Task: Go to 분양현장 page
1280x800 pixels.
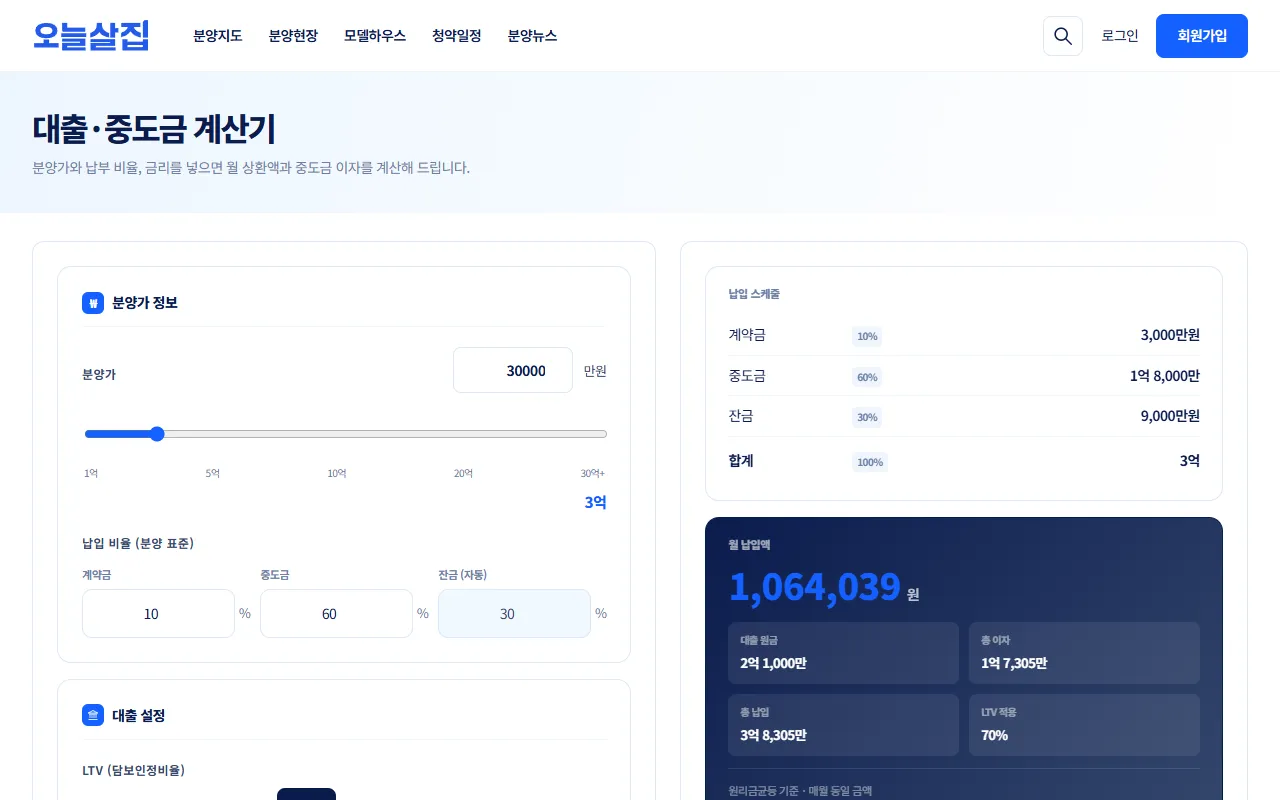Action: point(293,36)
